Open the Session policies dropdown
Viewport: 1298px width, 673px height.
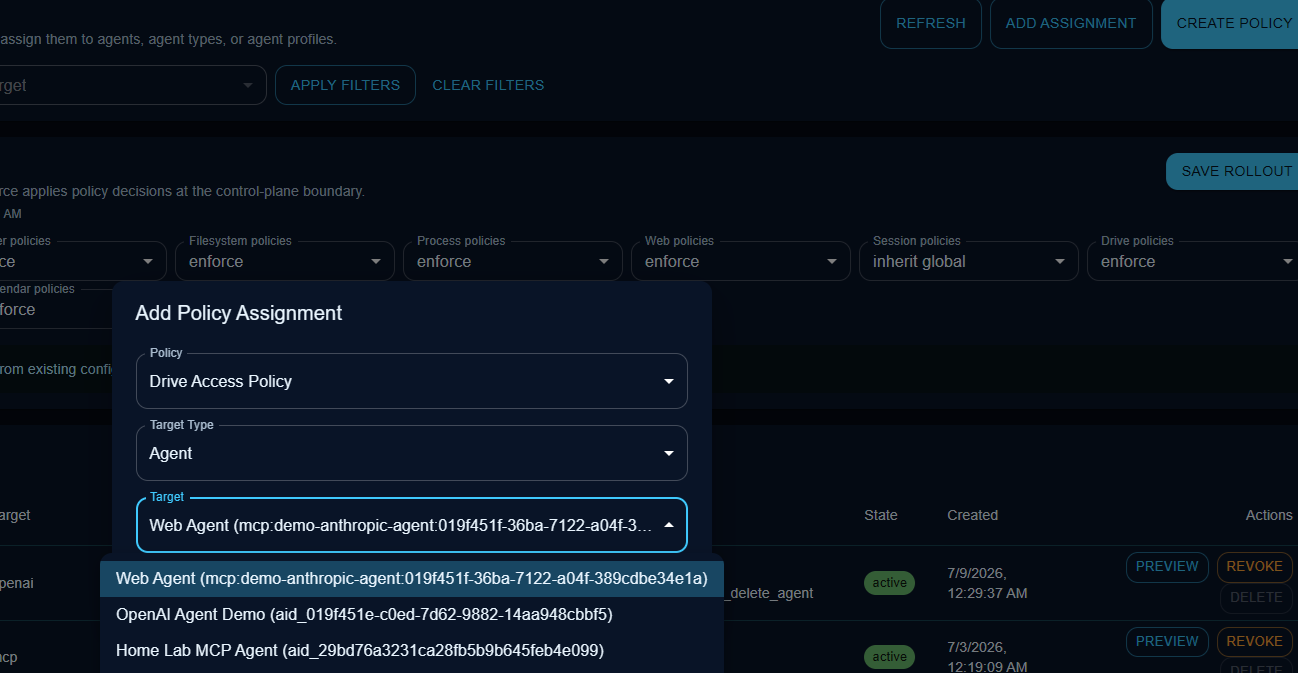[x=969, y=261]
